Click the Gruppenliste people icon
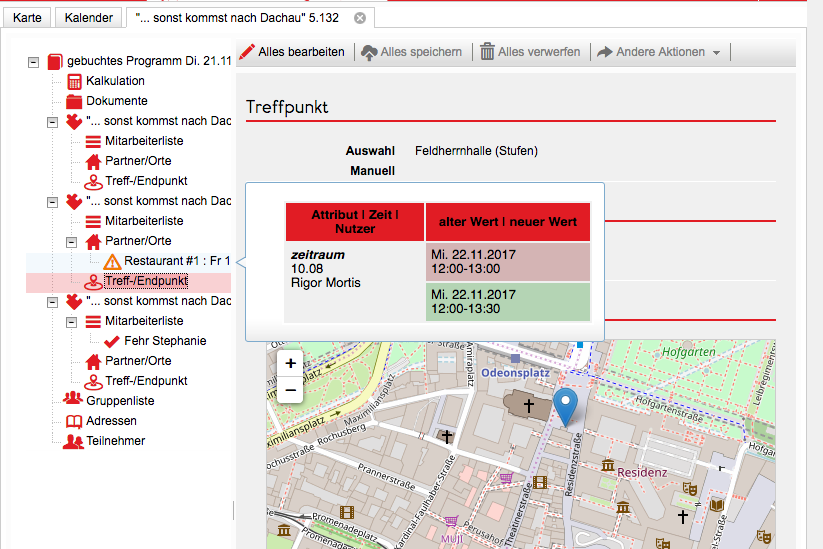823x549 pixels. click(73, 401)
